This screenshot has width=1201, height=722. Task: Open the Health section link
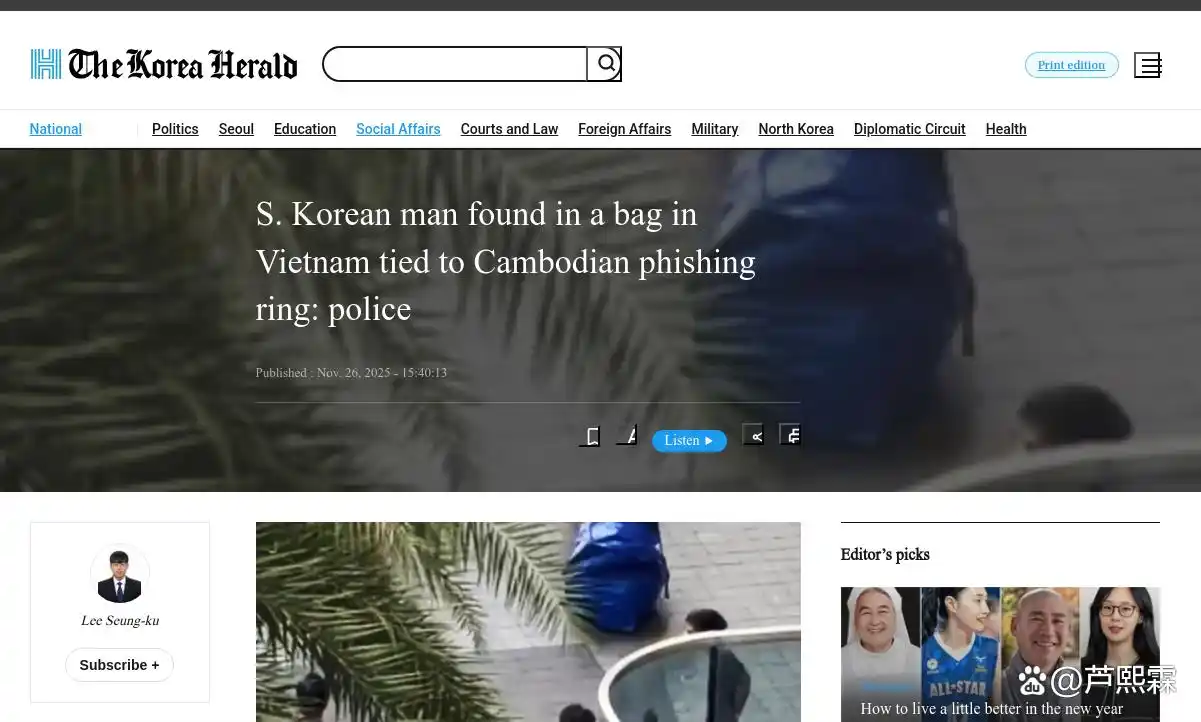point(1006,129)
